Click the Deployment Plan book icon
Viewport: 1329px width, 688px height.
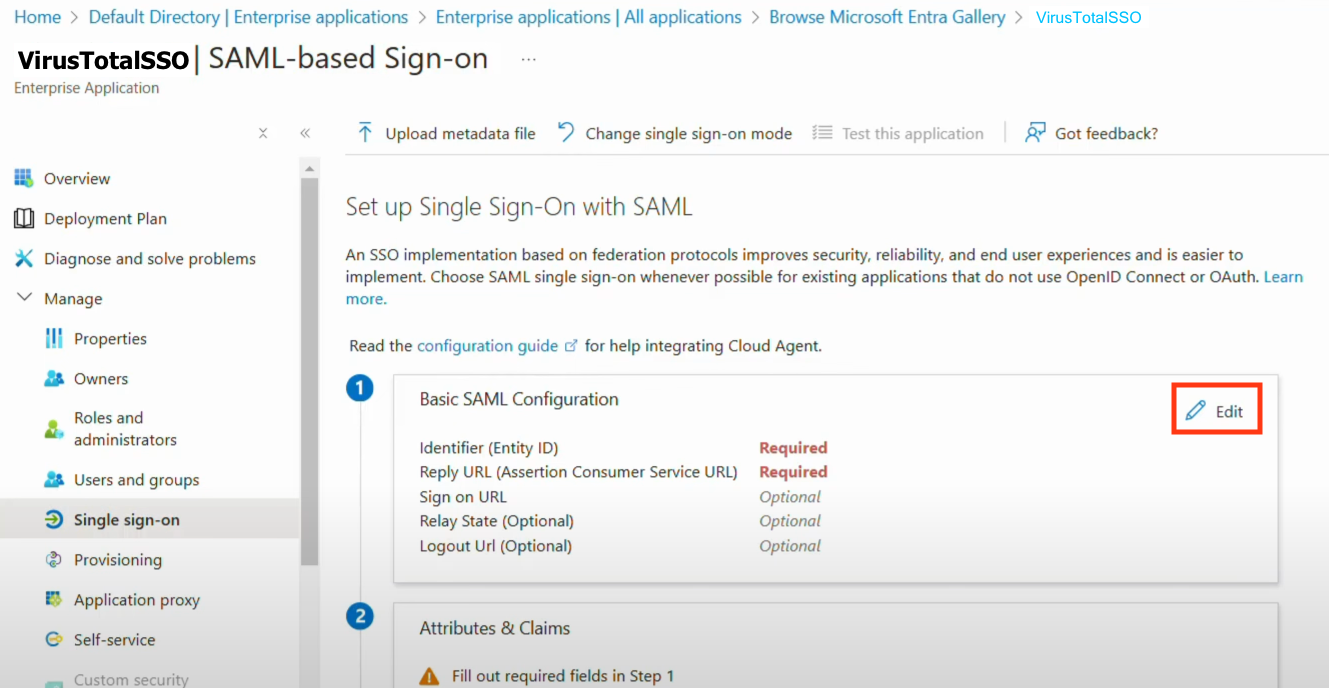(x=24, y=218)
